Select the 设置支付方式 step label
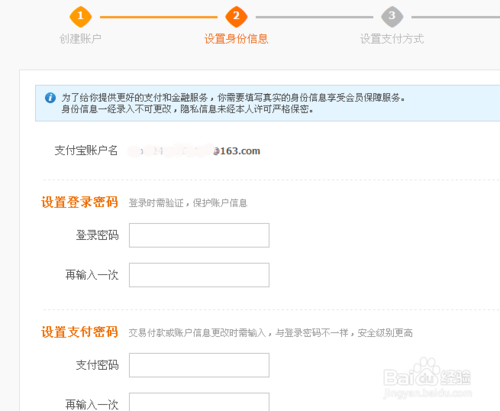Image resolution: width=500 pixels, height=411 pixels. (x=392, y=39)
